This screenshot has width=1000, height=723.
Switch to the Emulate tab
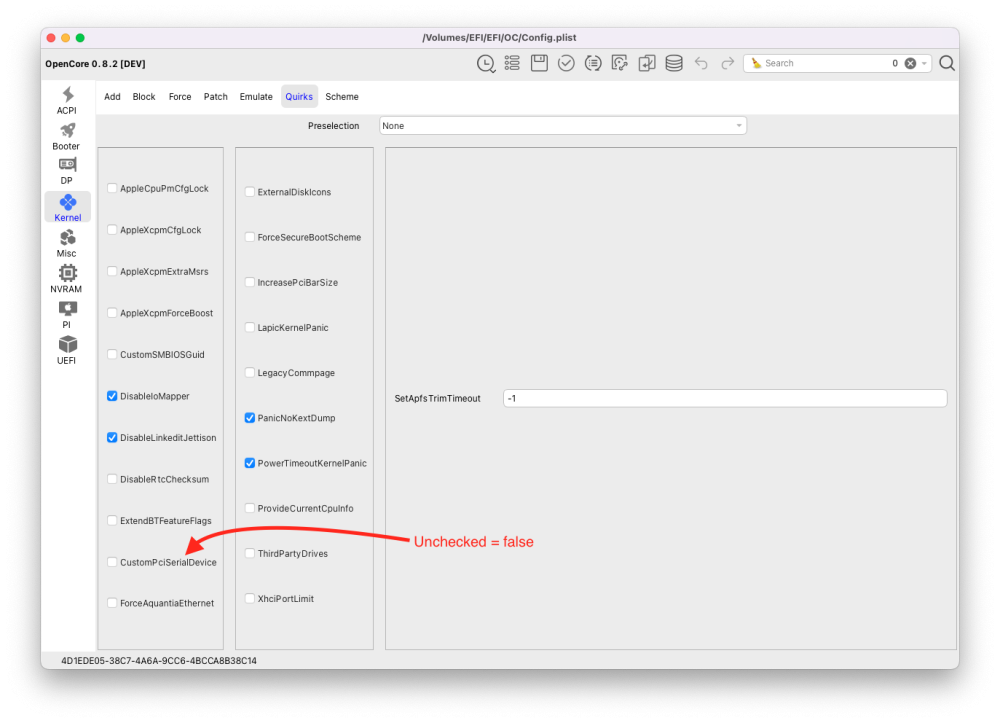tap(256, 96)
